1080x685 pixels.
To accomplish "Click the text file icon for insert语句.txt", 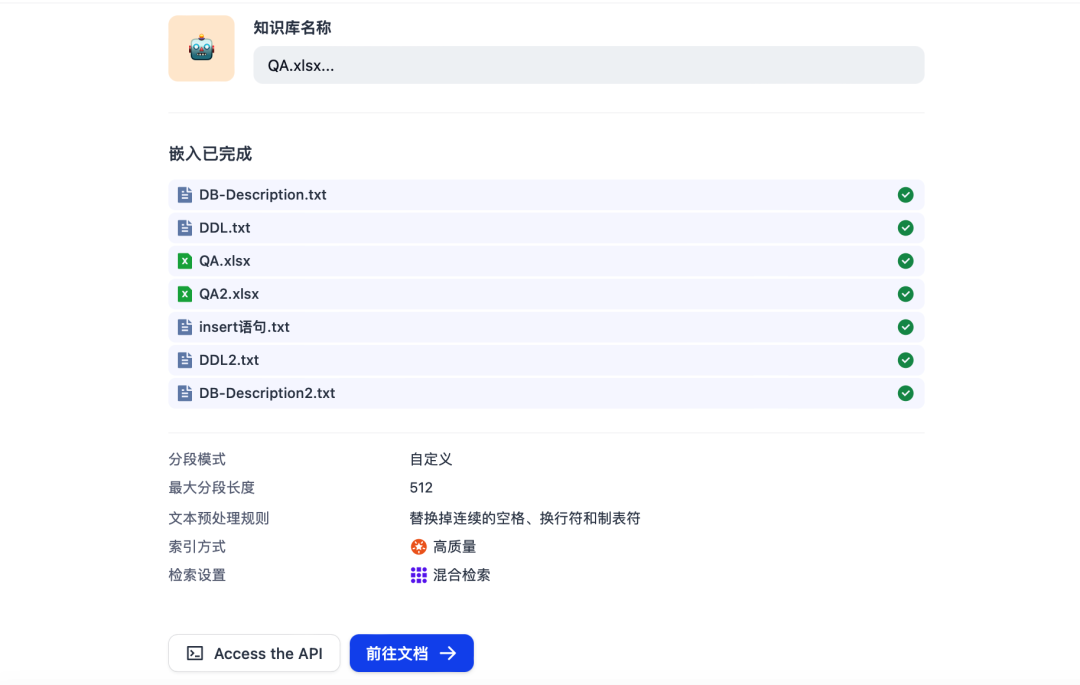I will tap(185, 326).
